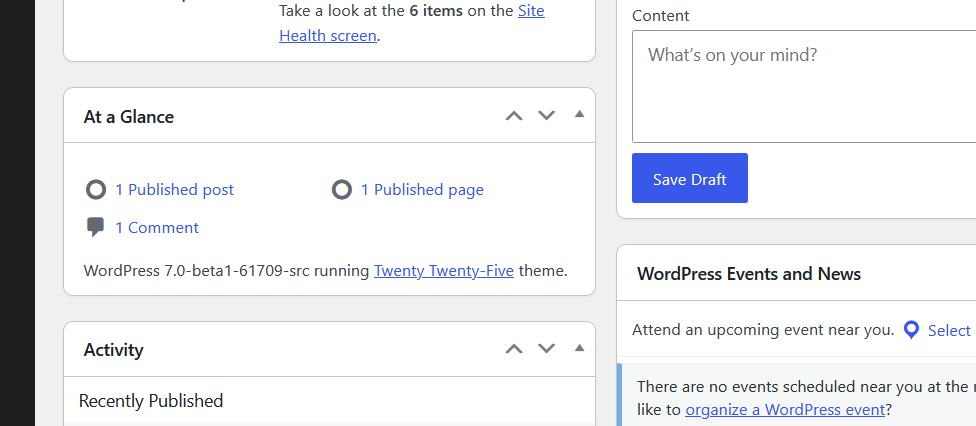This screenshot has width=976, height=426.
Task: Select a location for nearby events
Action: pos(948,331)
